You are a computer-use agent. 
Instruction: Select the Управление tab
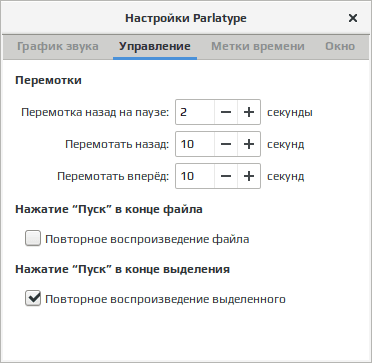(155, 46)
